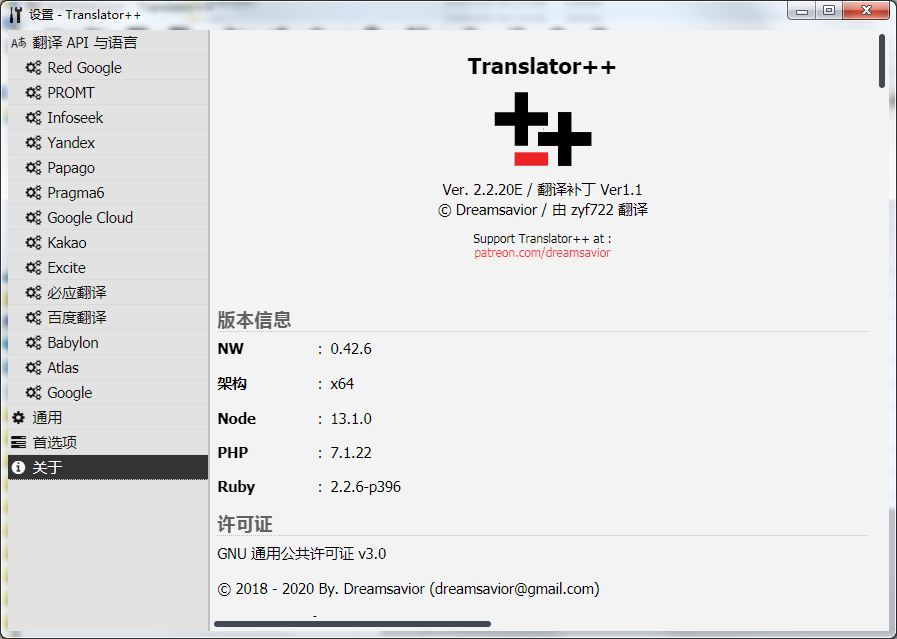Open the plain Google entry settings

point(108,393)
